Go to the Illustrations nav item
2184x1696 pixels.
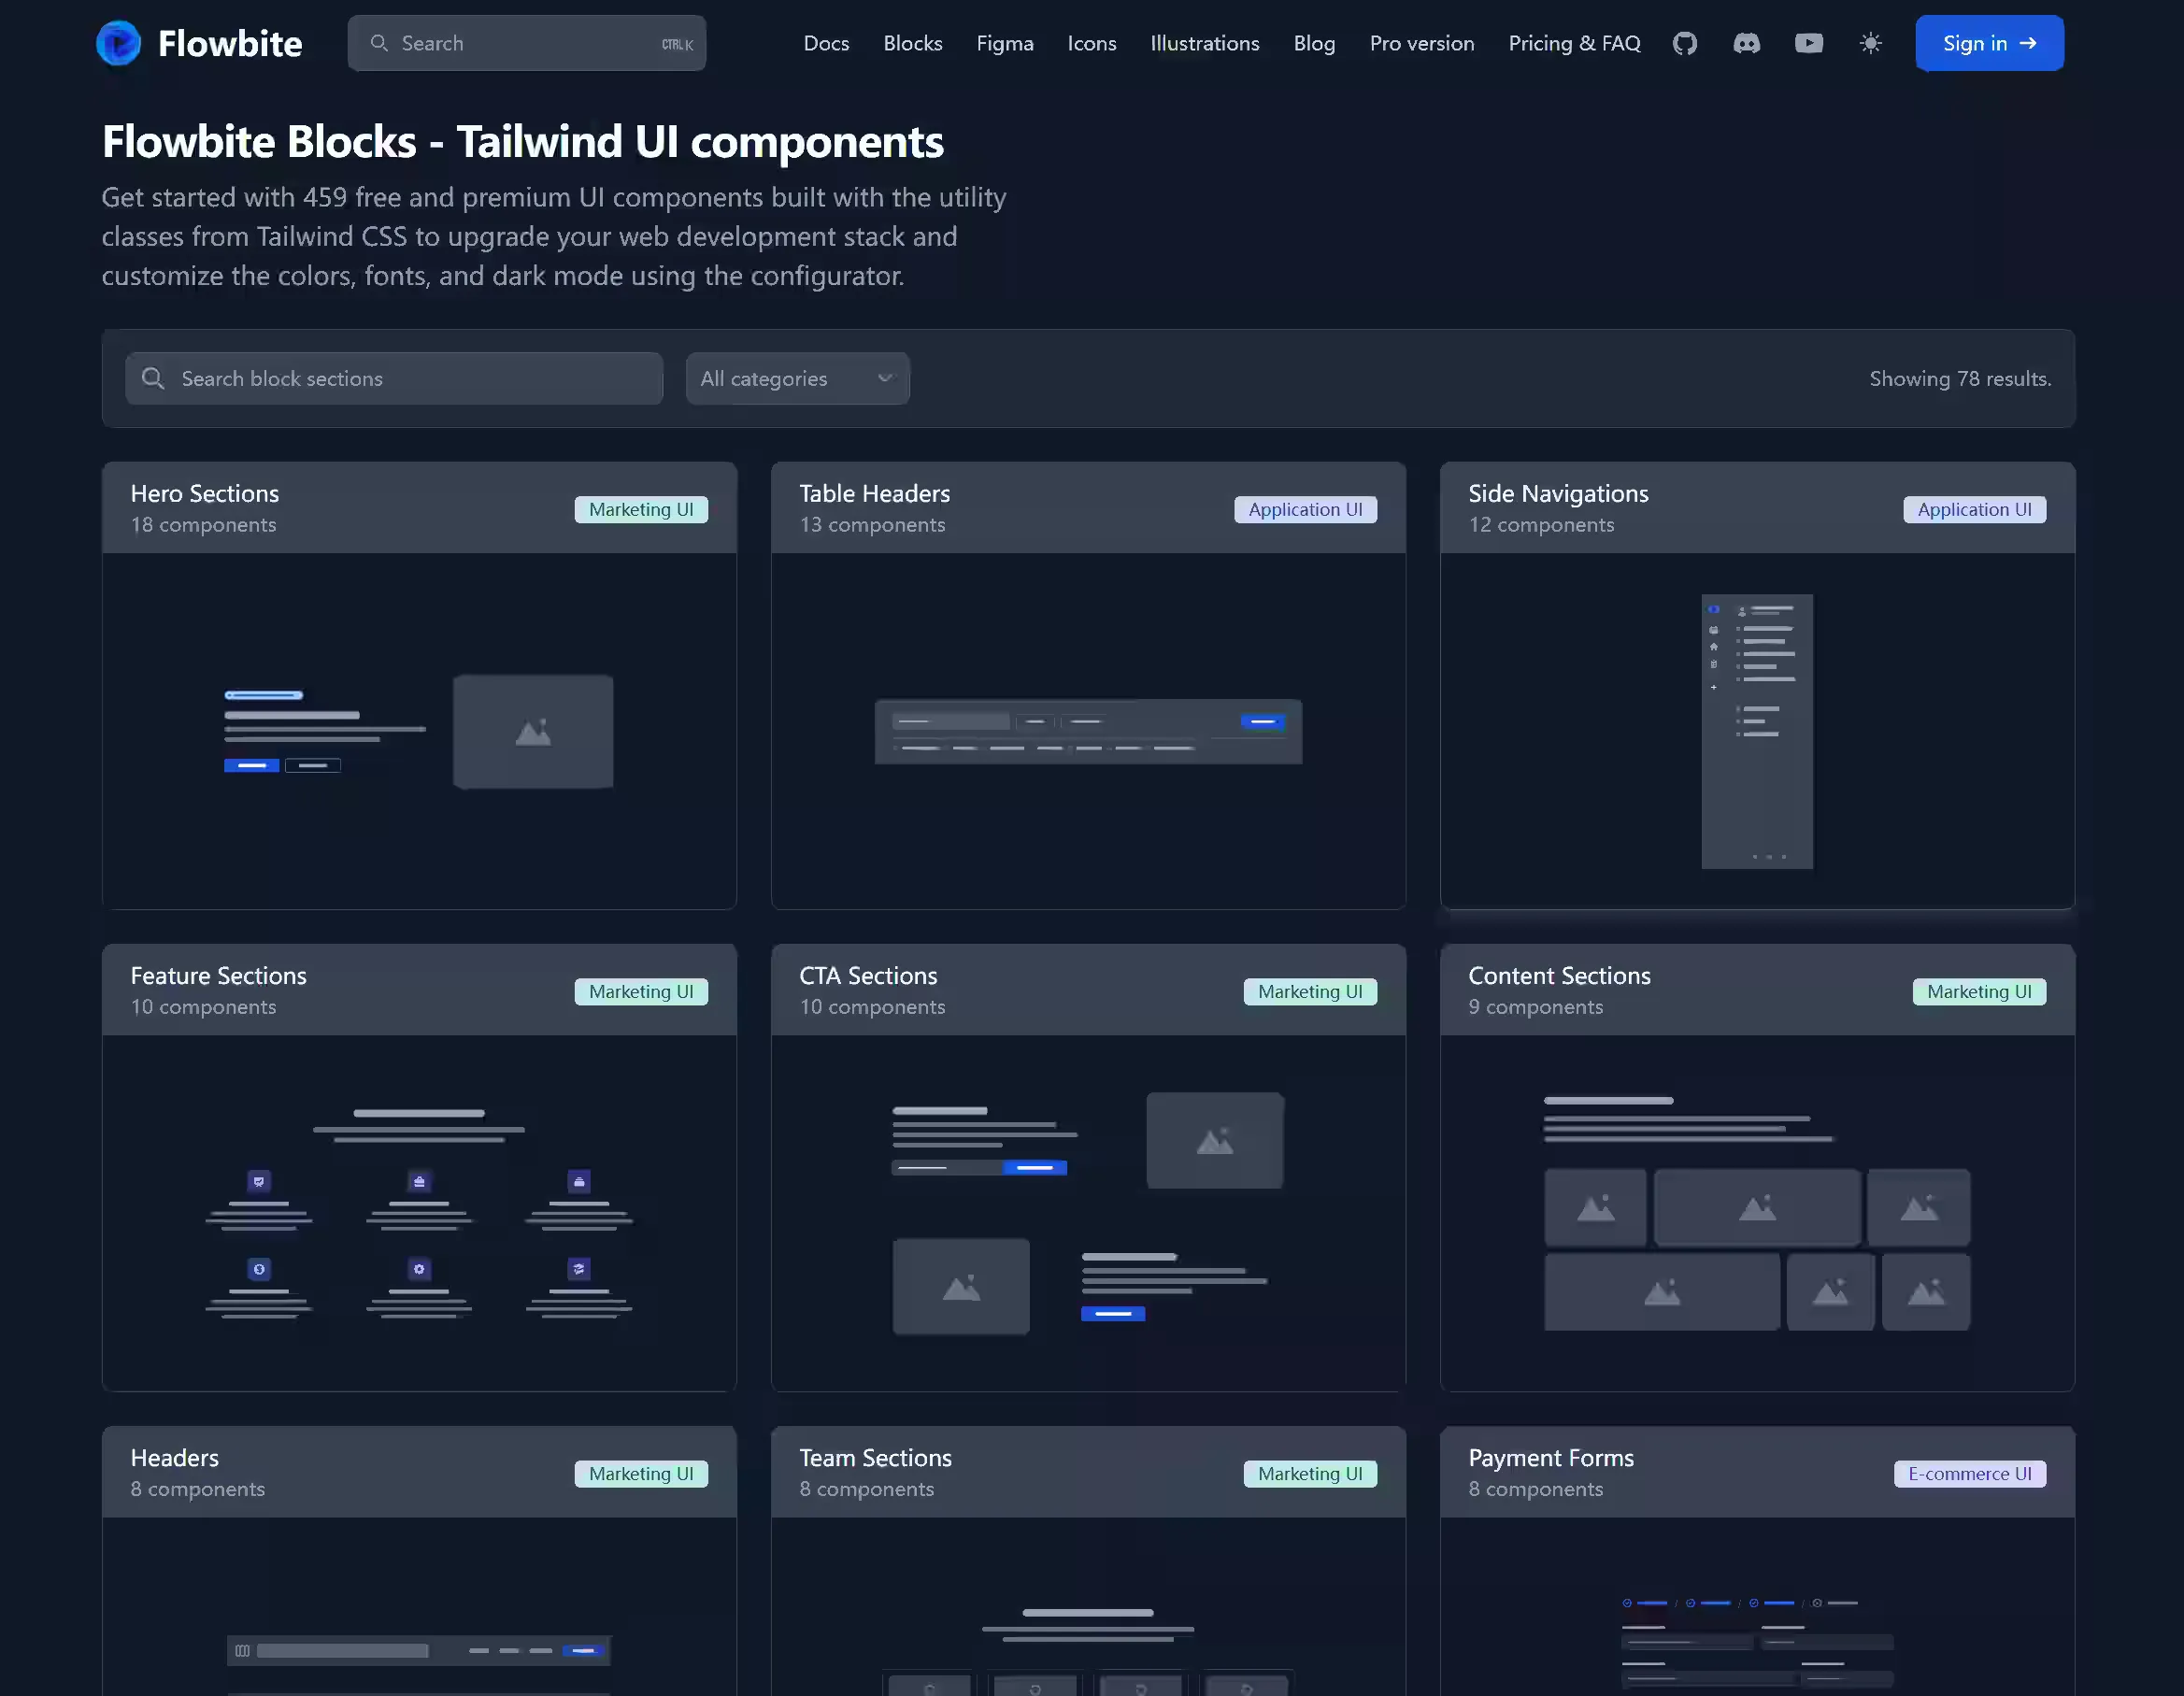[x=1204, y=43]
